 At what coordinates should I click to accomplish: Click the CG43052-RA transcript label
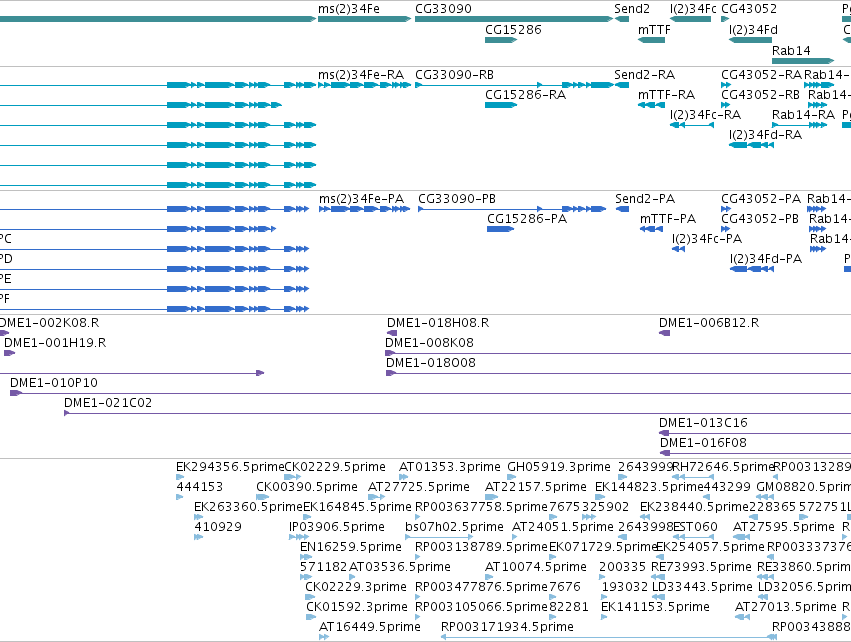(761, 75)
